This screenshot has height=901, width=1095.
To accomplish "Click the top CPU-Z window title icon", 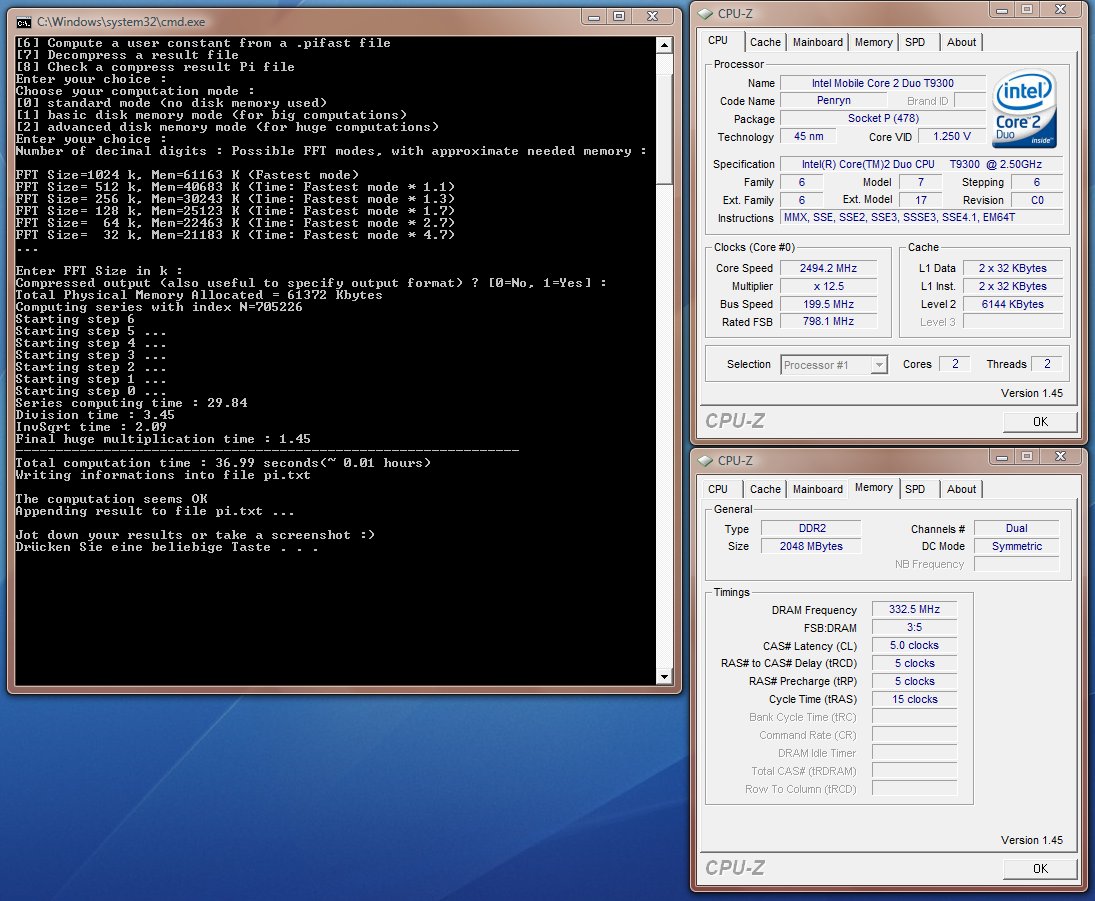I will pyautogui.click(x=705, y=13).
